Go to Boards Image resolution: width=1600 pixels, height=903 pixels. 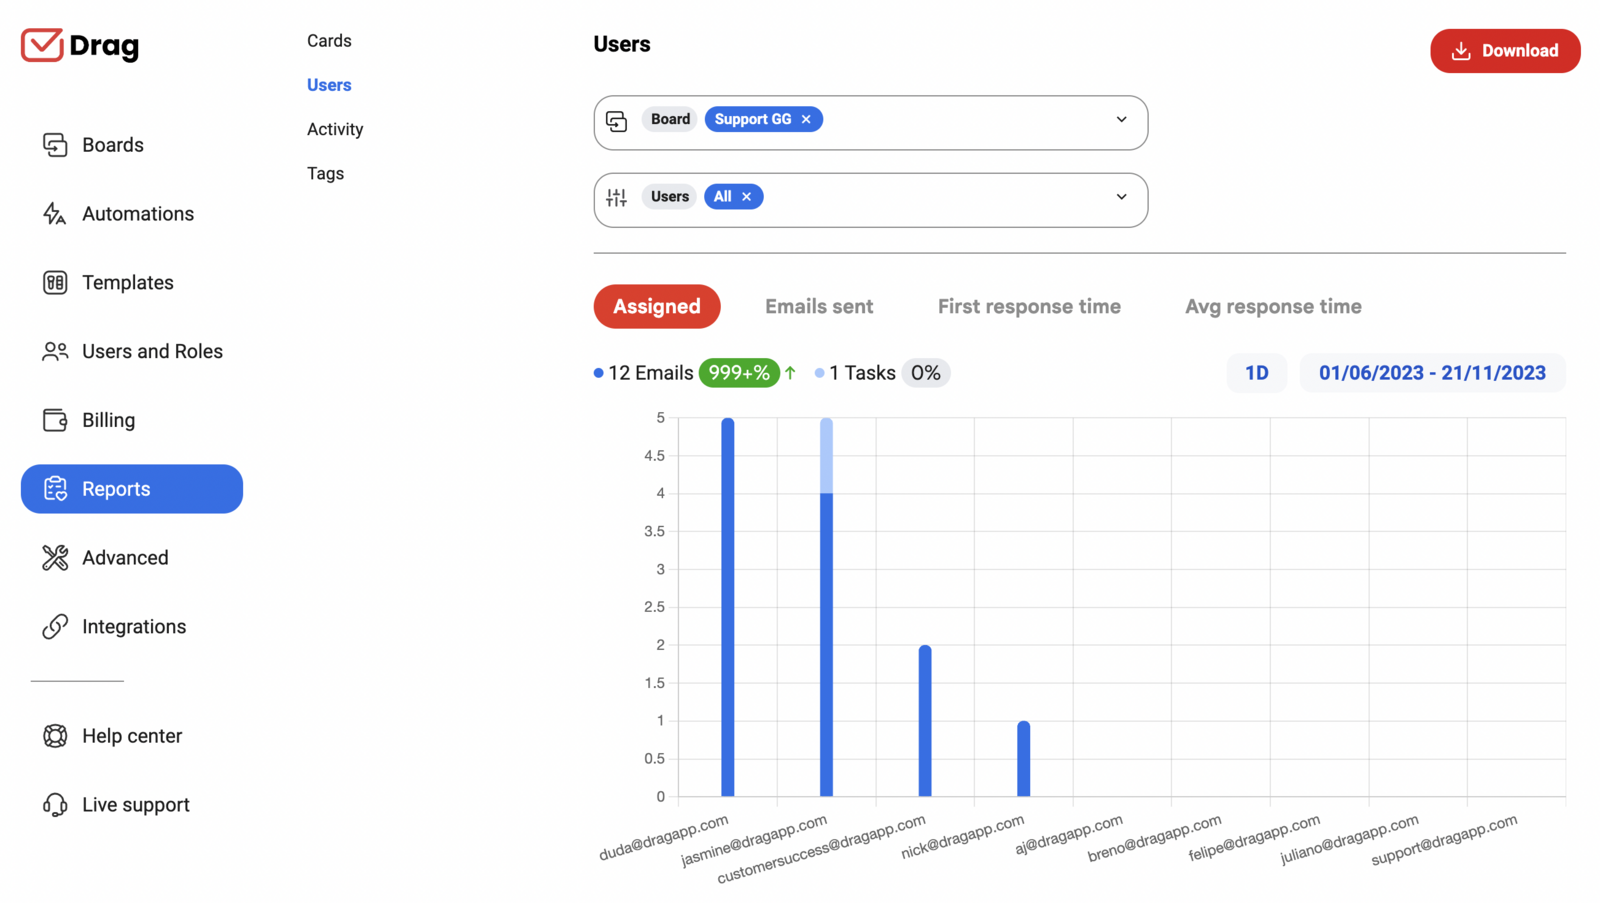(x=113, y=145)
